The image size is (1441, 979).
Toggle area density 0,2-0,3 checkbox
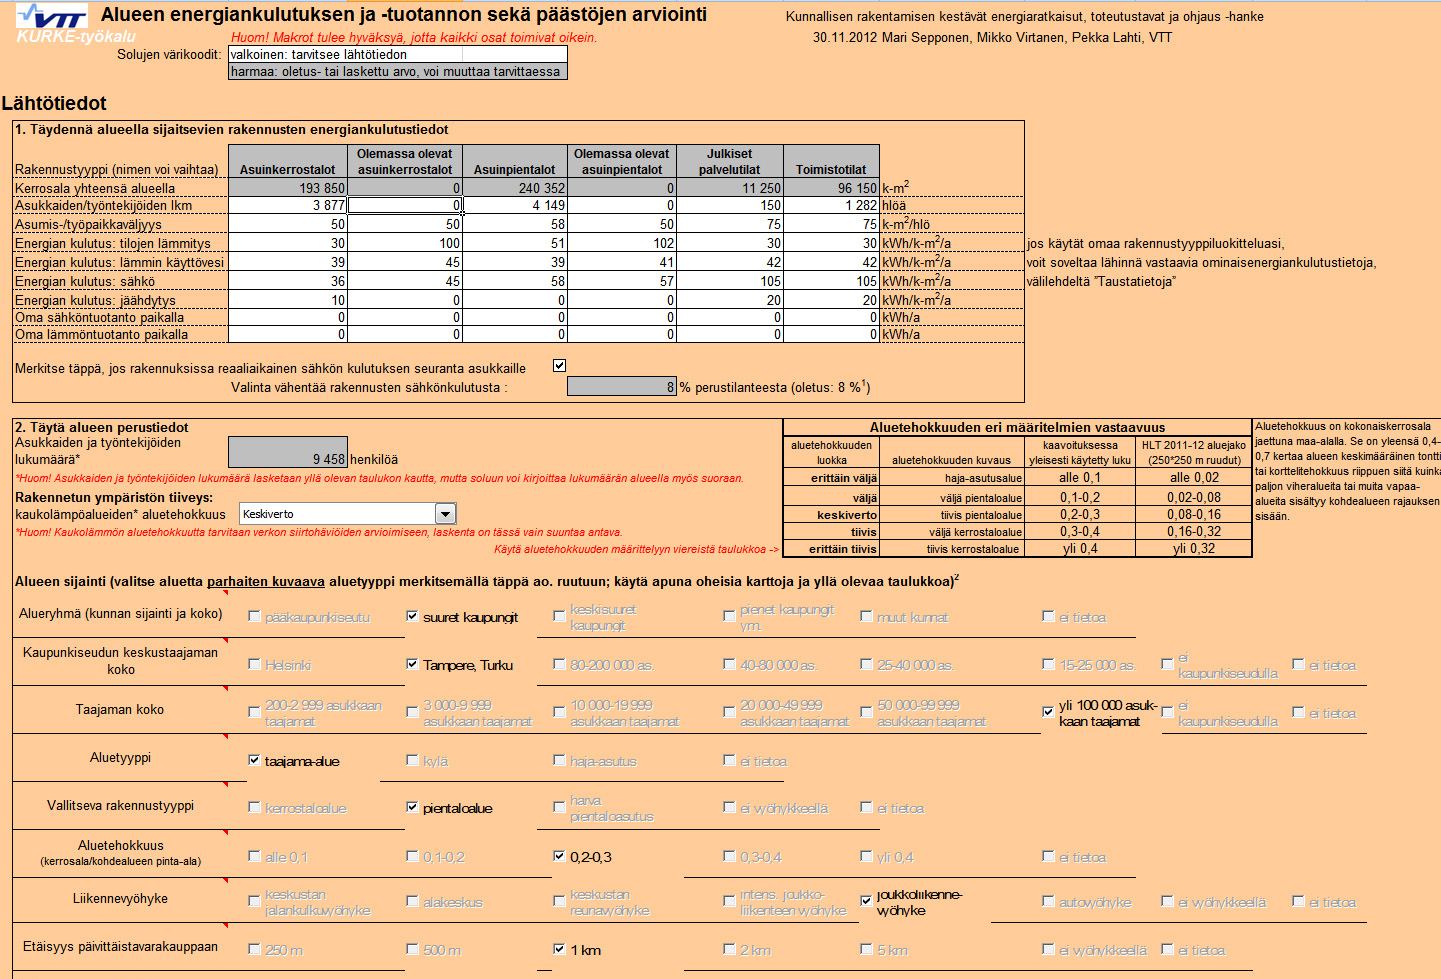(x=559, y=856)
